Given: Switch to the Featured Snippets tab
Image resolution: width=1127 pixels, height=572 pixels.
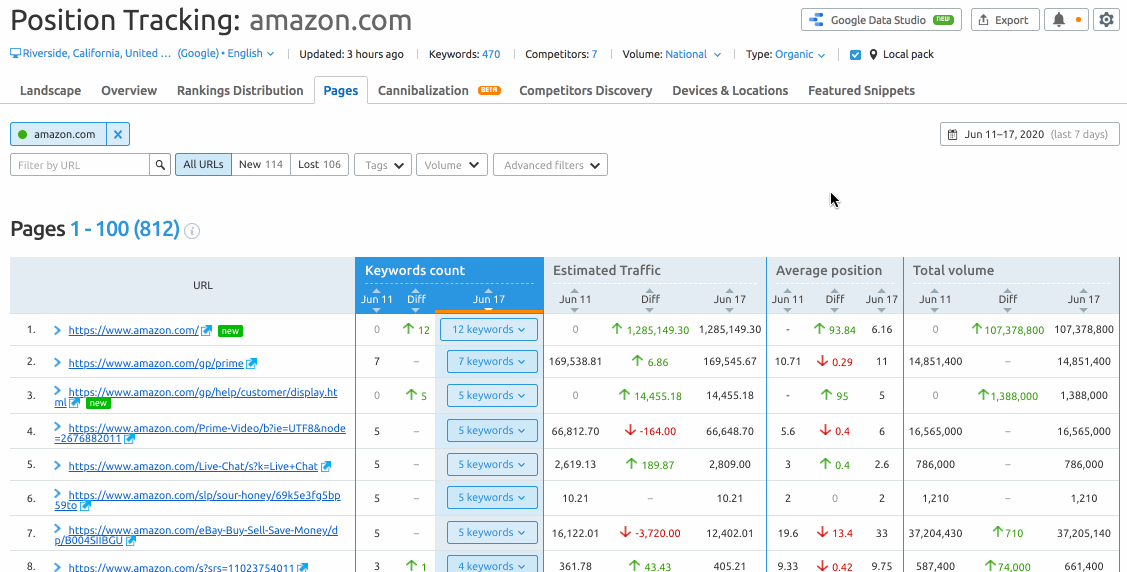Looking at the screenshot, I should coord(861,91).
